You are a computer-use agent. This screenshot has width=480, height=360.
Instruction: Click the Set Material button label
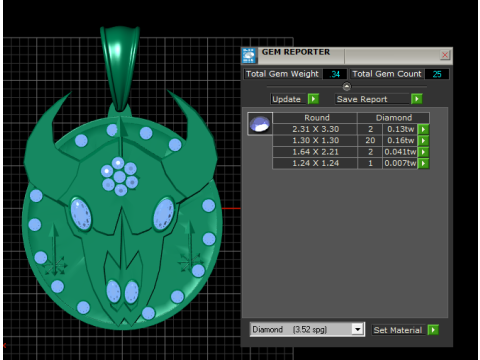click(x=398, y=330)
